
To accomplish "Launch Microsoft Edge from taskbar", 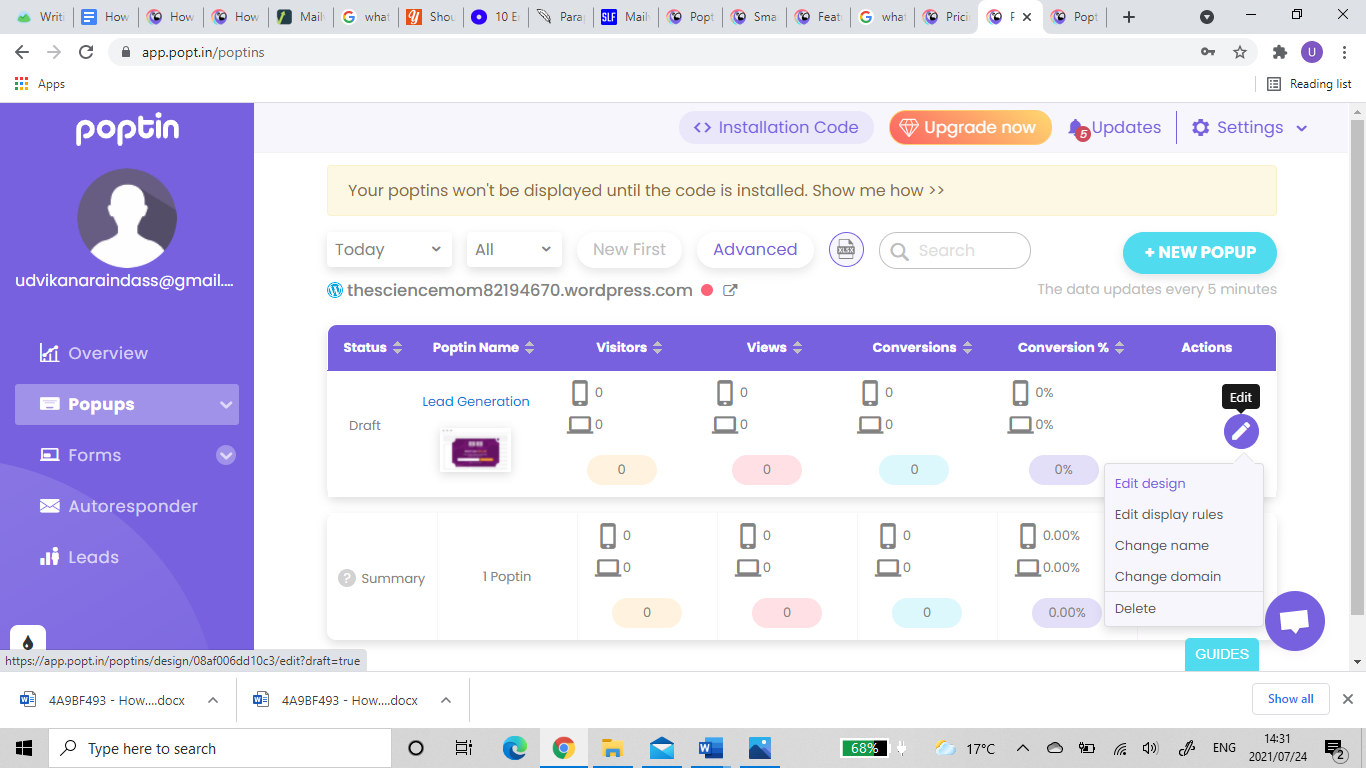I will pos(514,748).
